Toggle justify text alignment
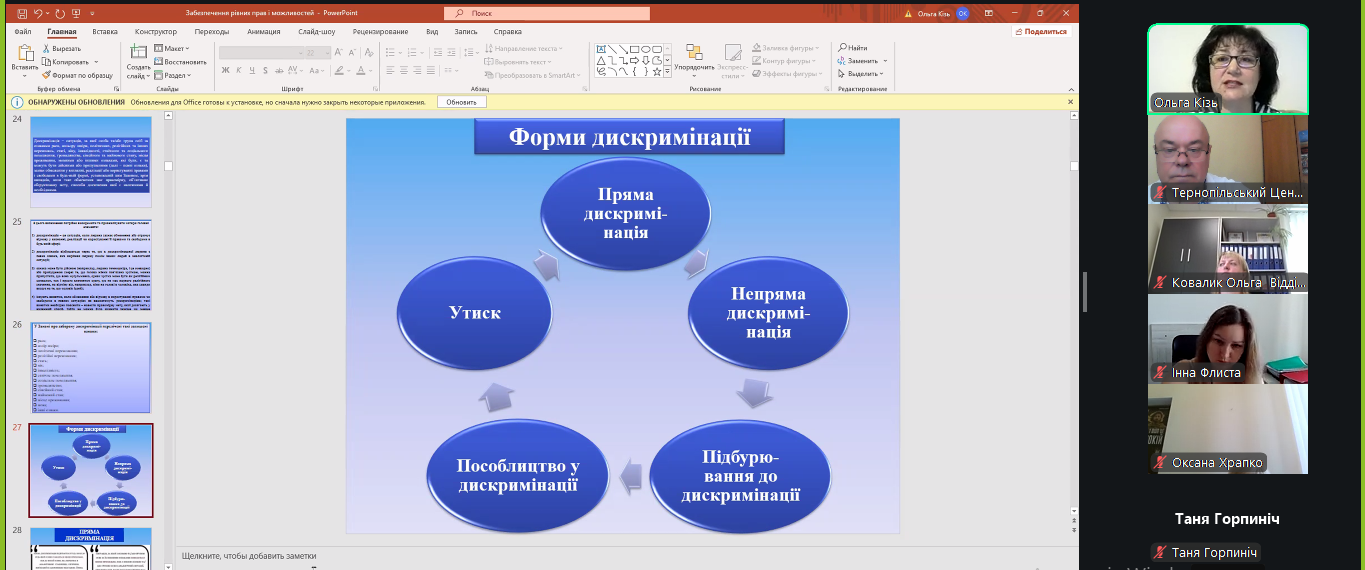This screenshot has width=1365, height=570. click(430, 70)
